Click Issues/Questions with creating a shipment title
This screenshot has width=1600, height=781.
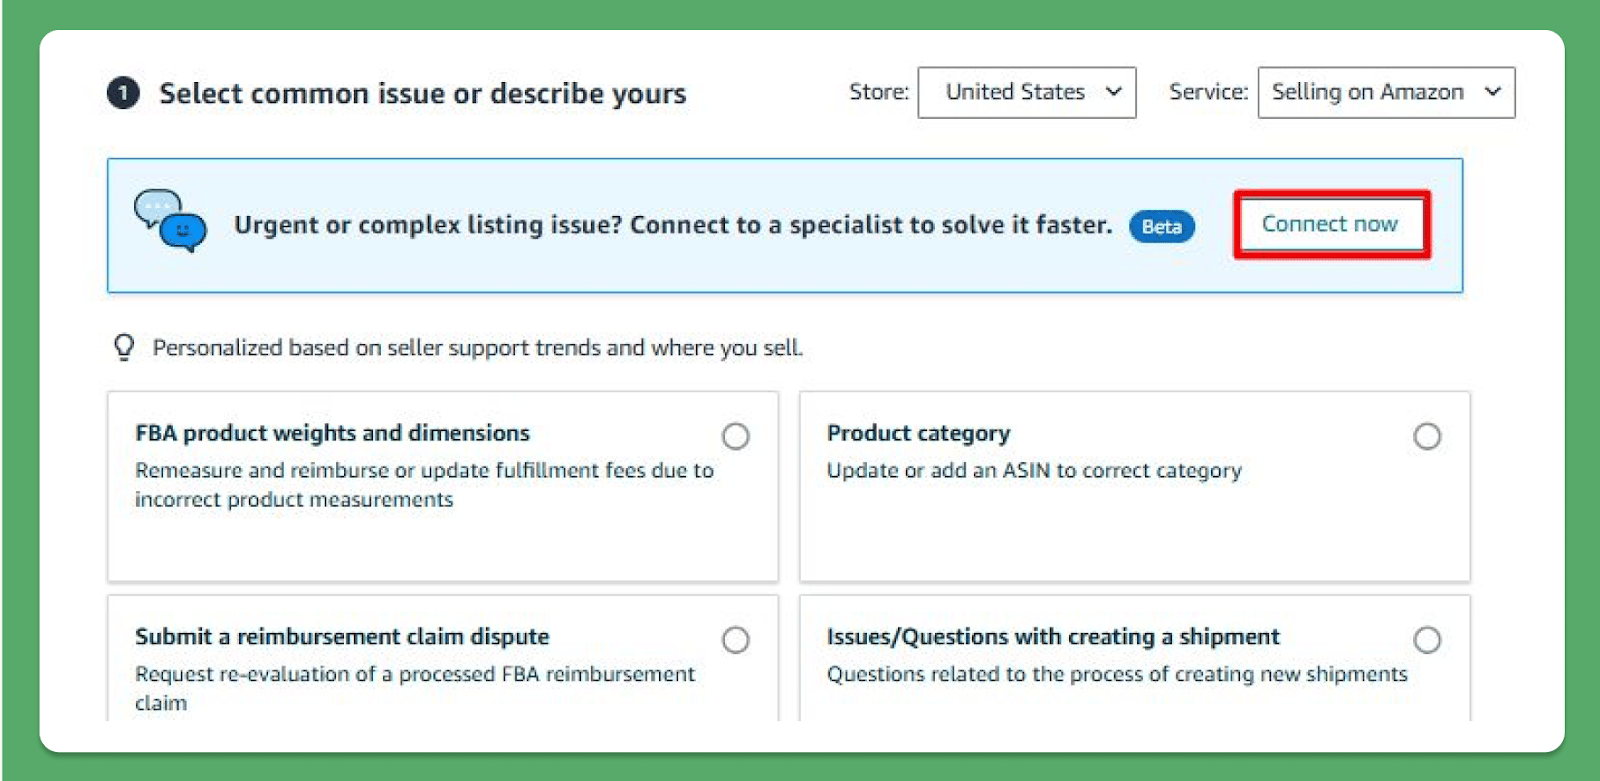[1052, 637]
